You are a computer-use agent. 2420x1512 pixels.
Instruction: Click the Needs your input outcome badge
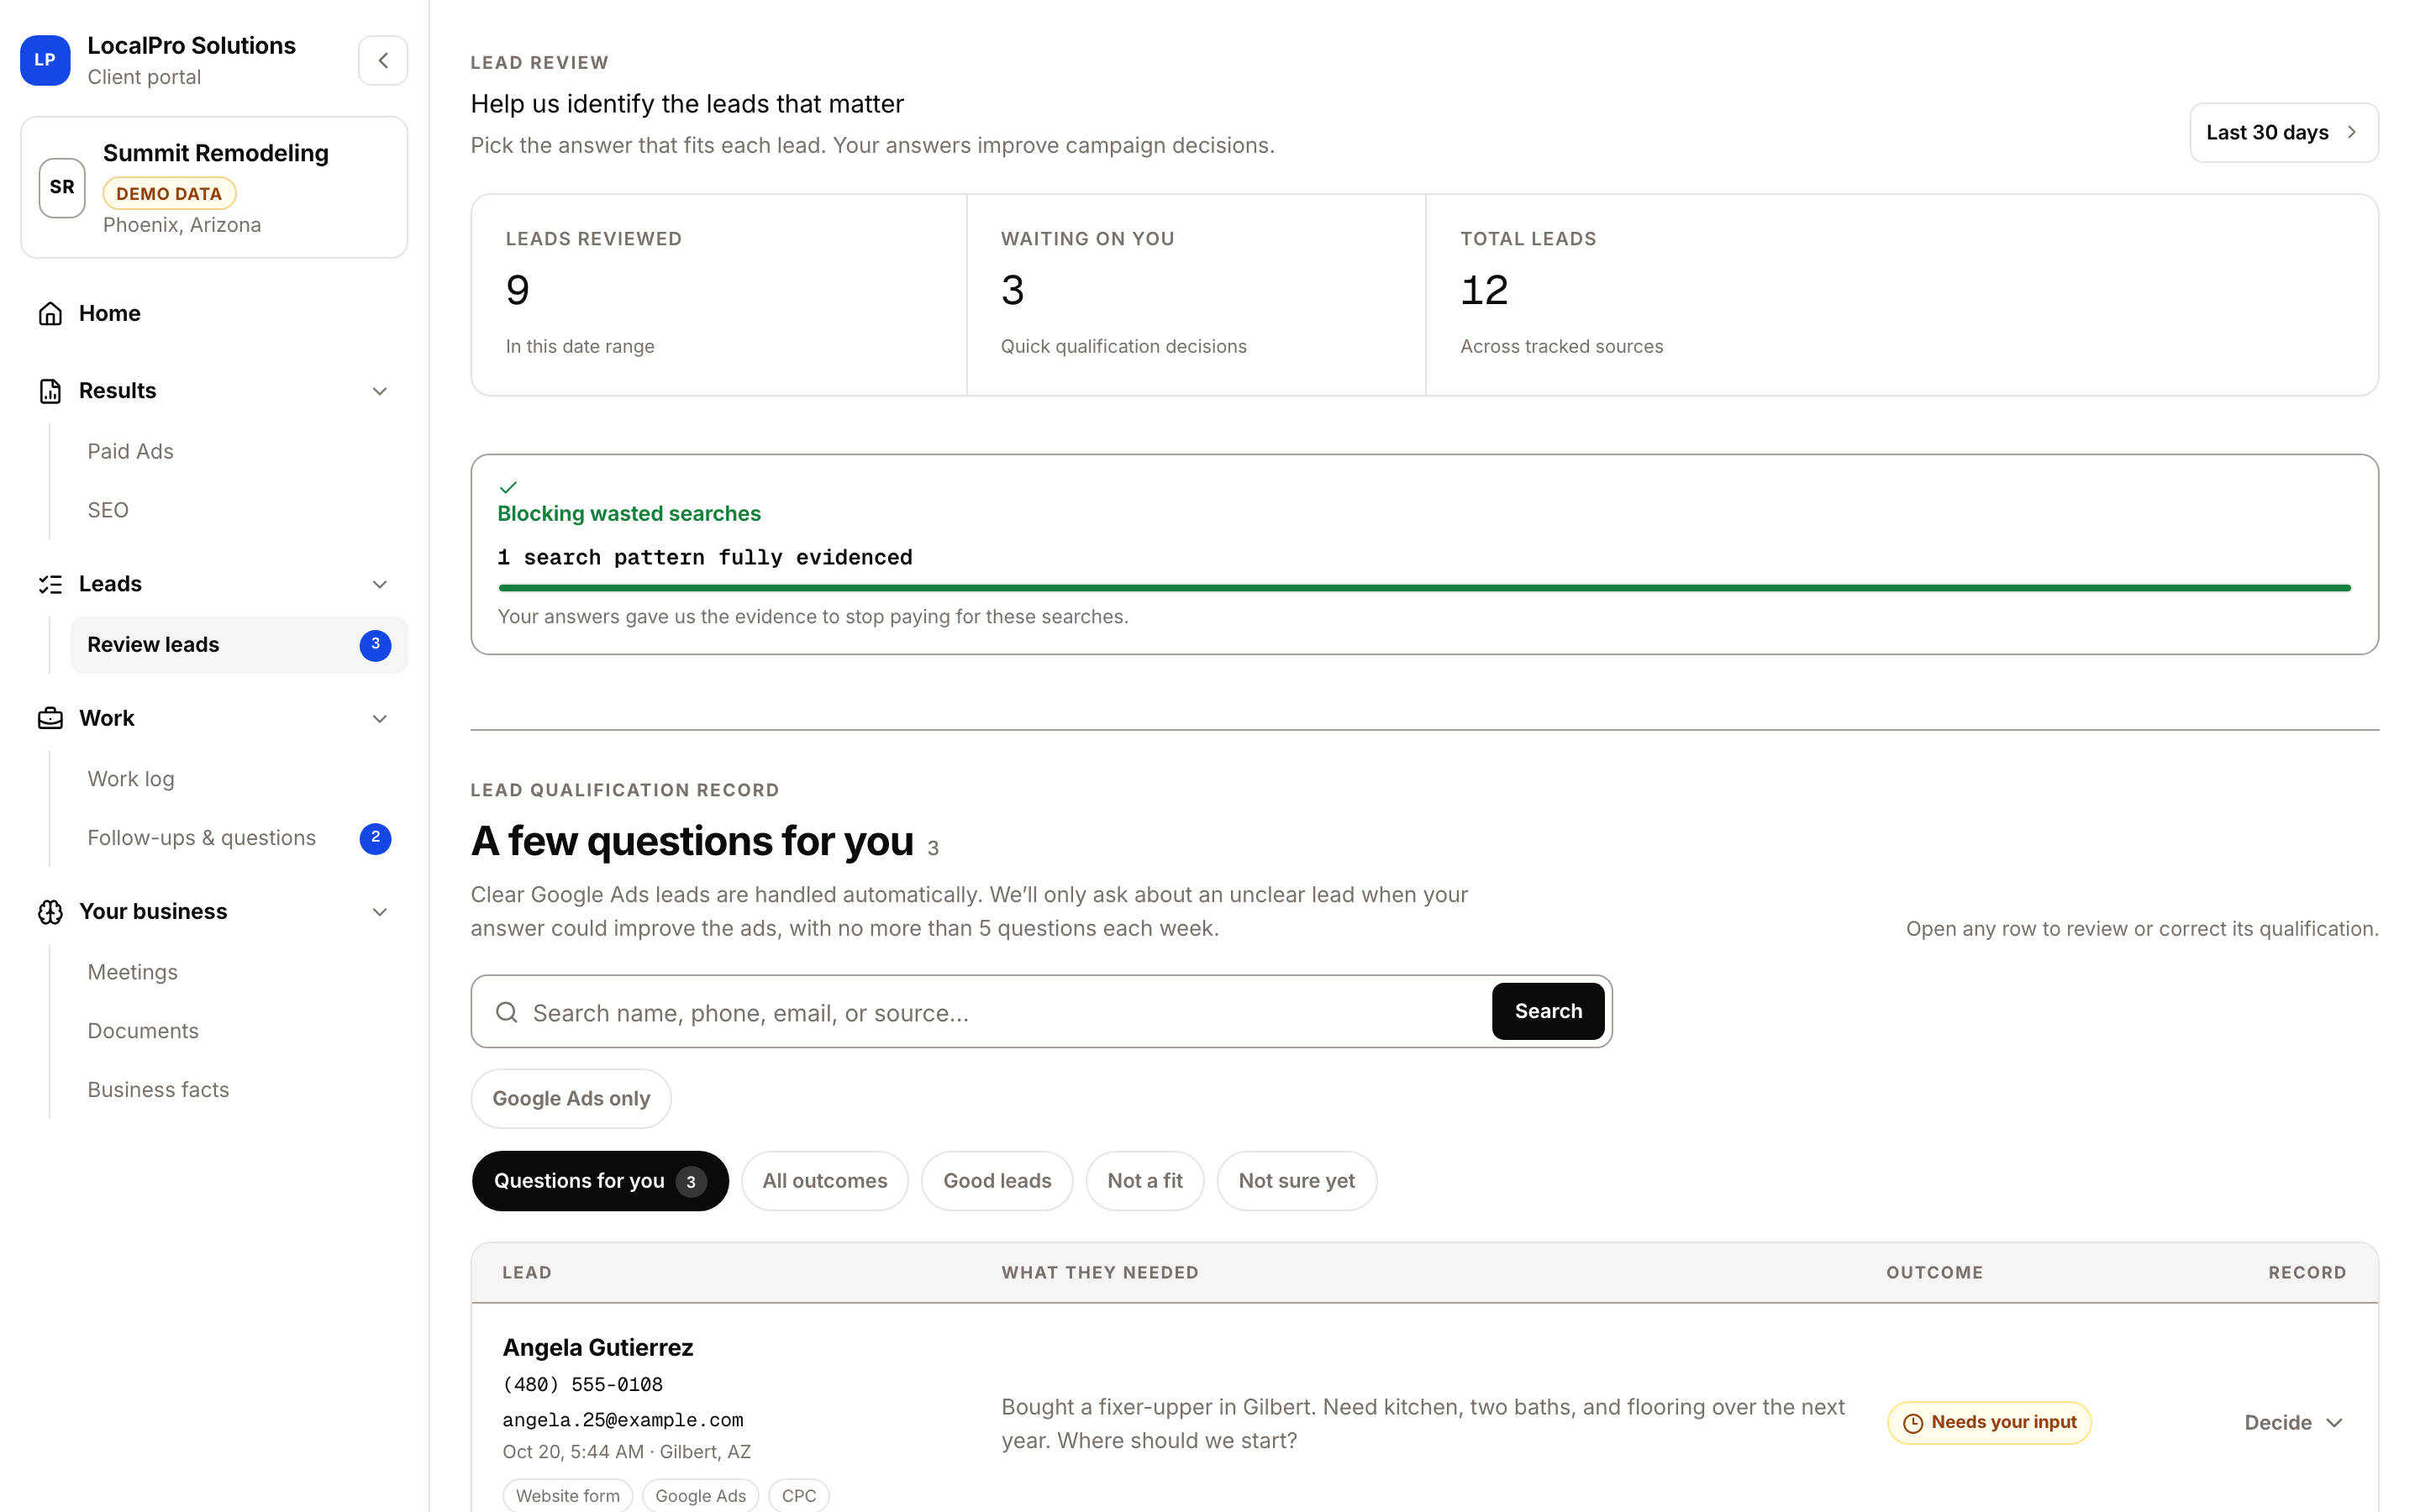point(1989,1422)
